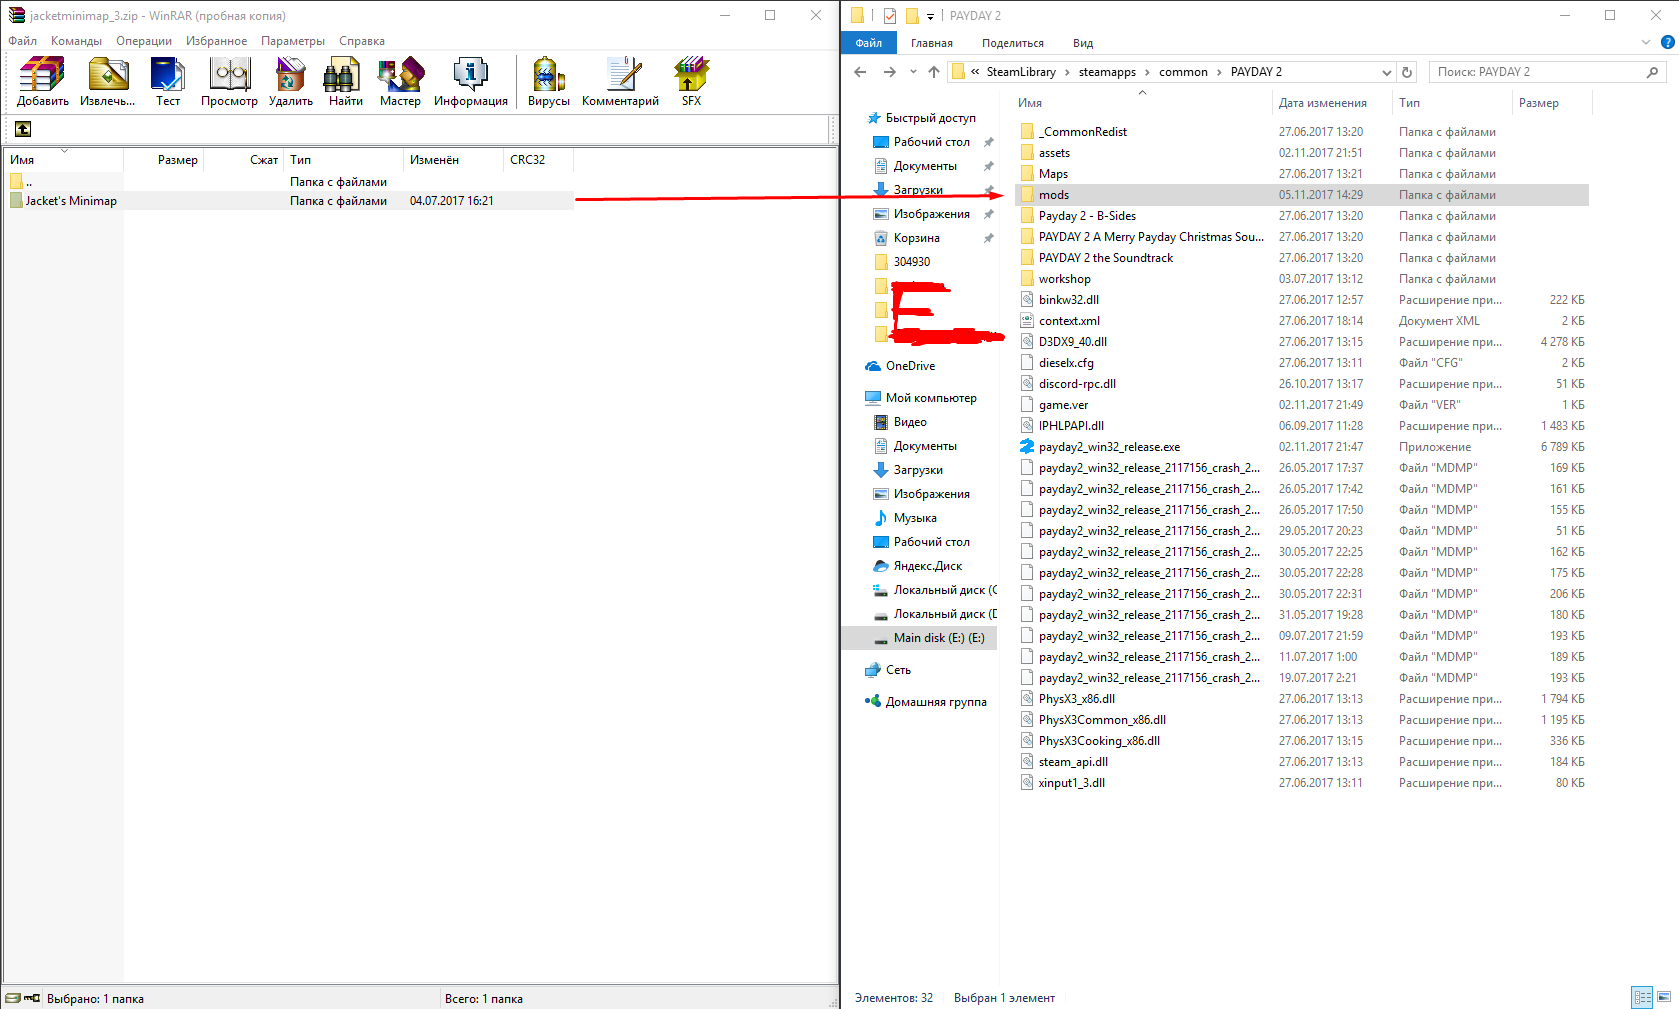1679x1009 pixels.
Task: Open WinRAR Справка menu
Action: pos(362,41)
